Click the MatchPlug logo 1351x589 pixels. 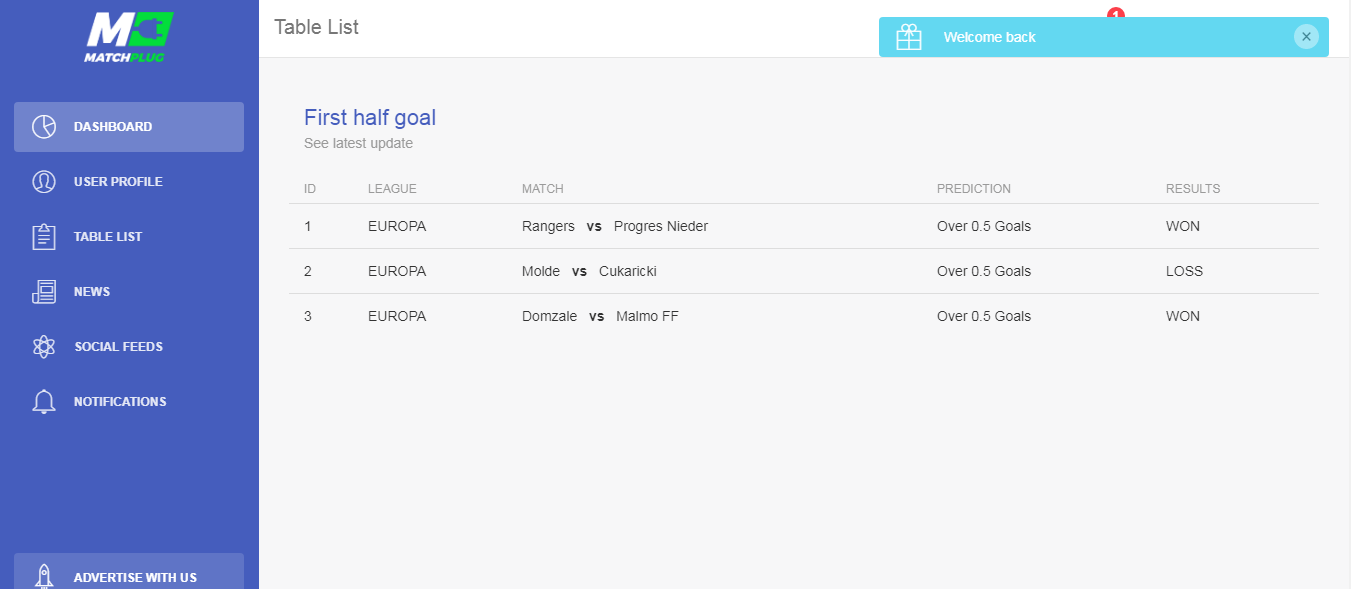[129, 37]
